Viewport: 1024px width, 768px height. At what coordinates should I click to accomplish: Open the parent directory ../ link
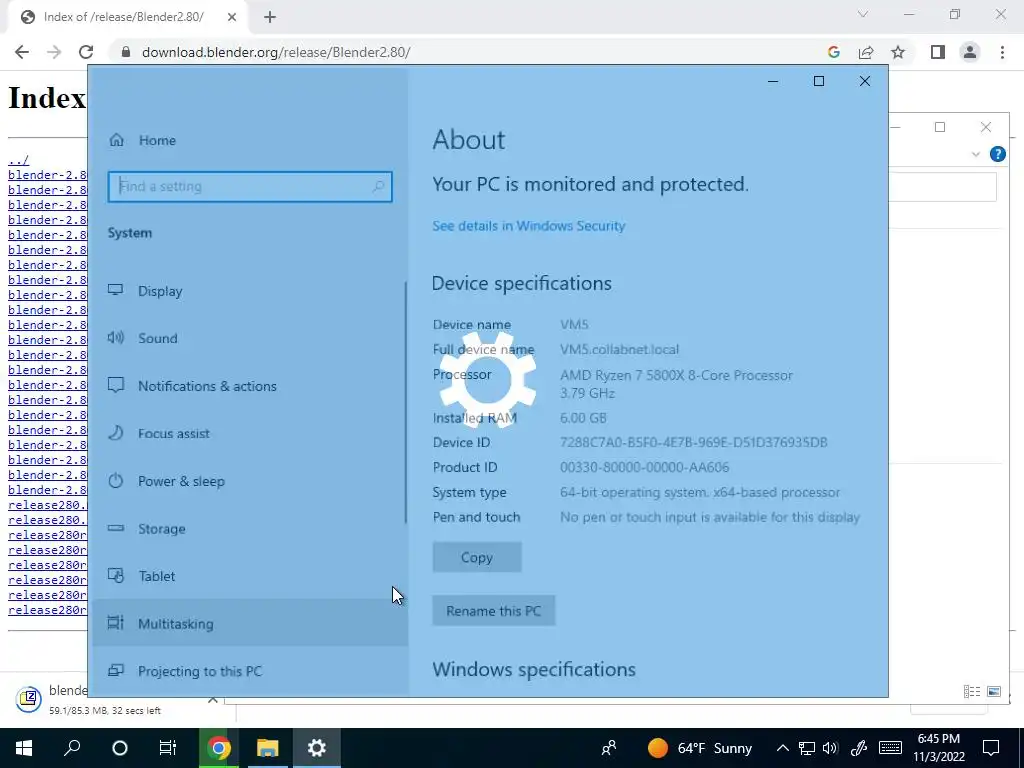point(18,160)
